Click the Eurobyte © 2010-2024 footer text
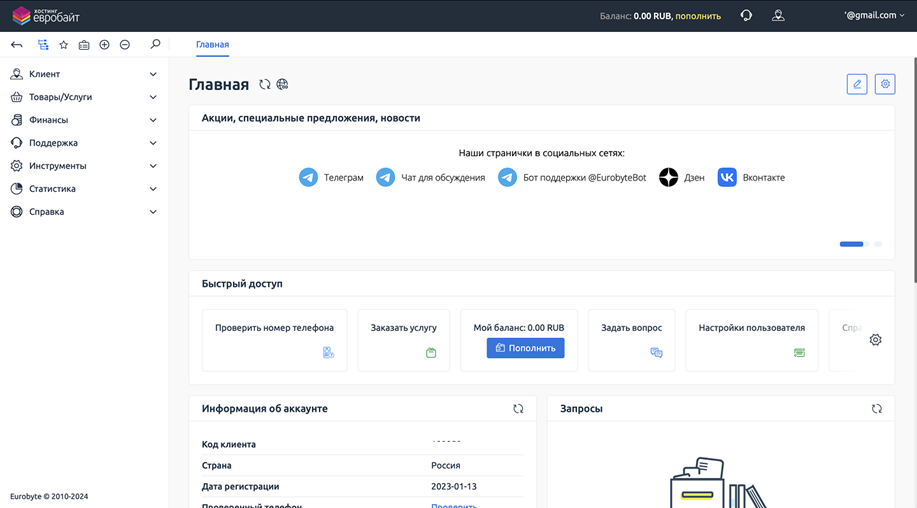This screenshot has height=508, width=917. coord(49,496)
